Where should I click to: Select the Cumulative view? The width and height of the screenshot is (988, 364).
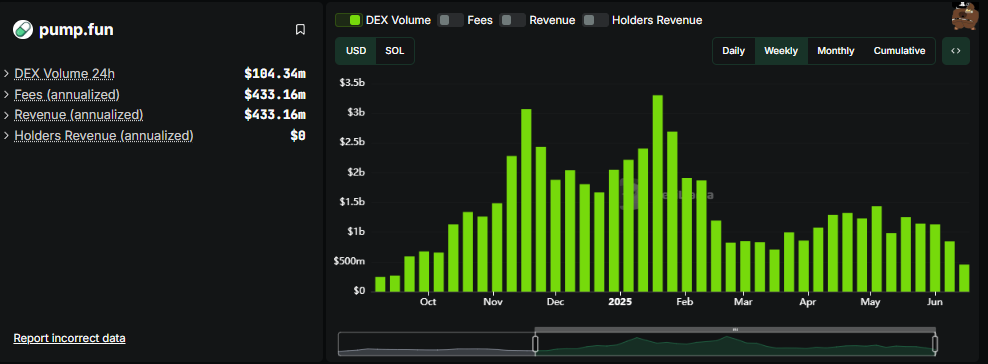click(x=899, y=51)
